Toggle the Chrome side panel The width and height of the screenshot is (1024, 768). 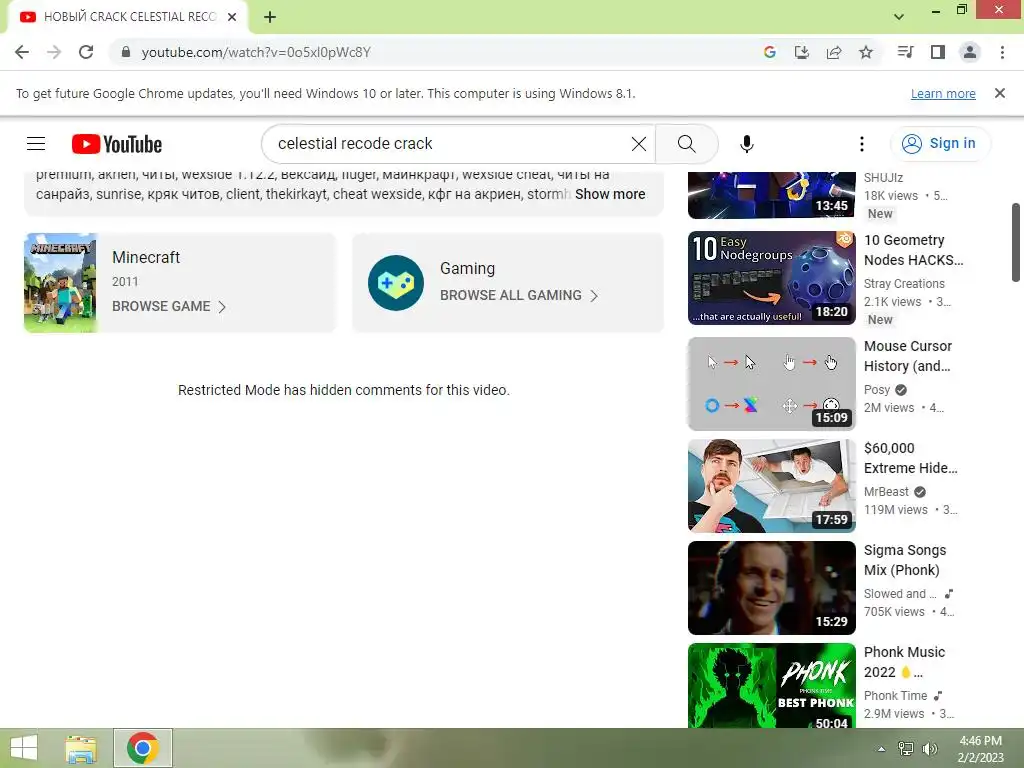pos(938,52)
